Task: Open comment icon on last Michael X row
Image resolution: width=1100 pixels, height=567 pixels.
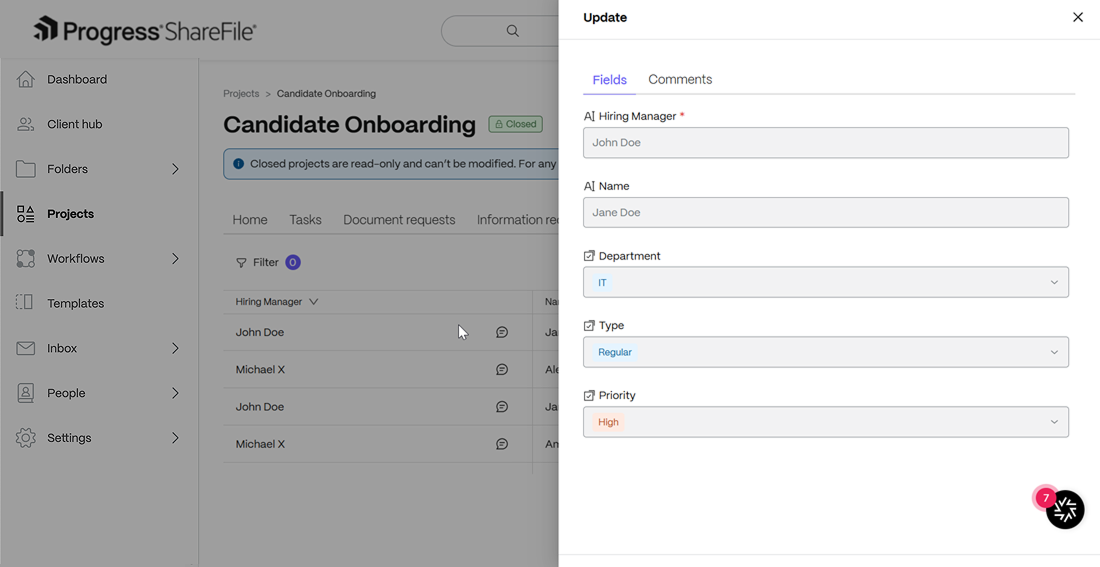Action: [x=502, y=443]
